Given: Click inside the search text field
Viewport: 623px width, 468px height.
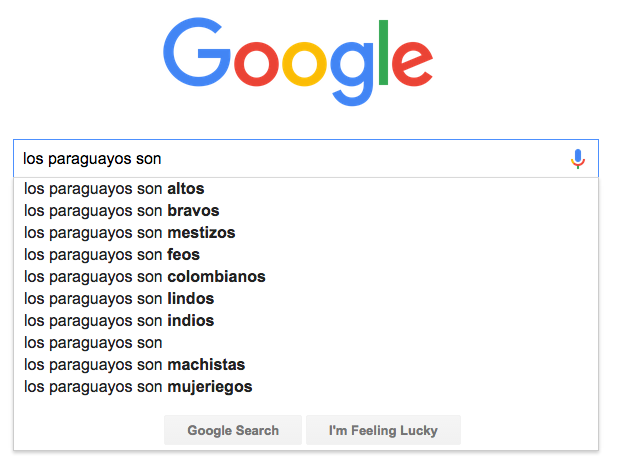Looking at the screenshot, I should [294, 159].
